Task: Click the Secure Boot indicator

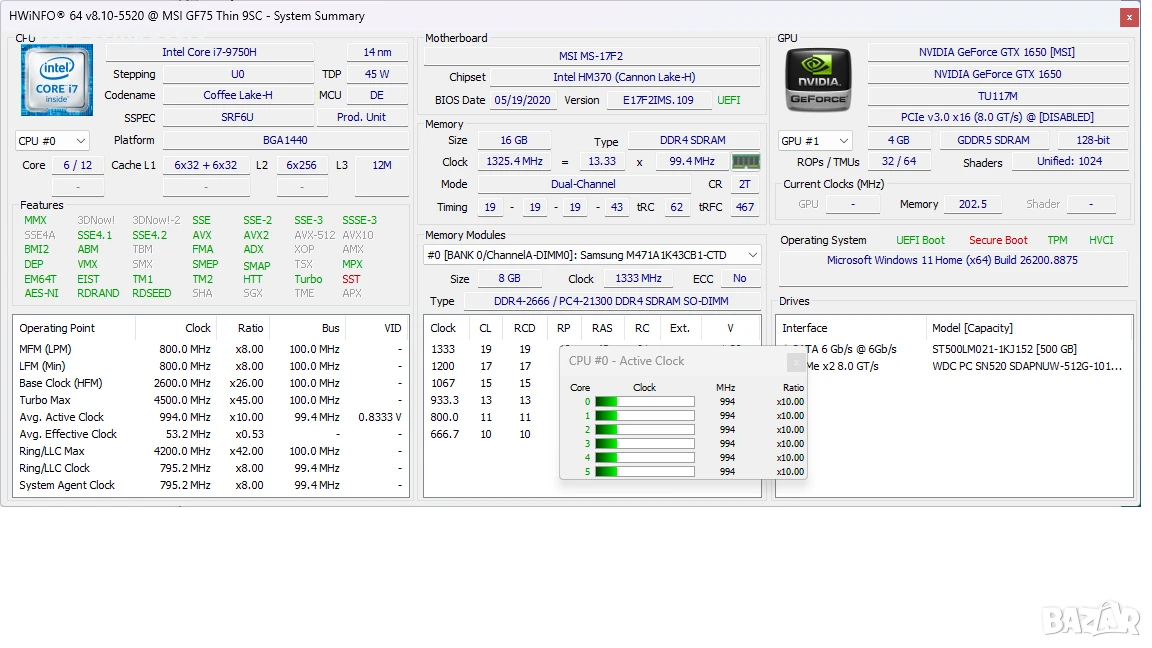Action: [998, 240]
